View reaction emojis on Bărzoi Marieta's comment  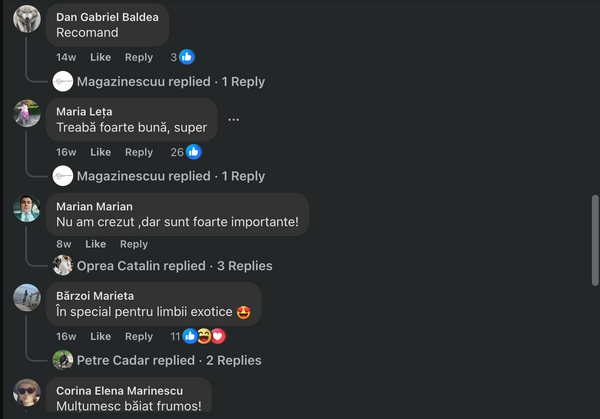pos(204,336)
